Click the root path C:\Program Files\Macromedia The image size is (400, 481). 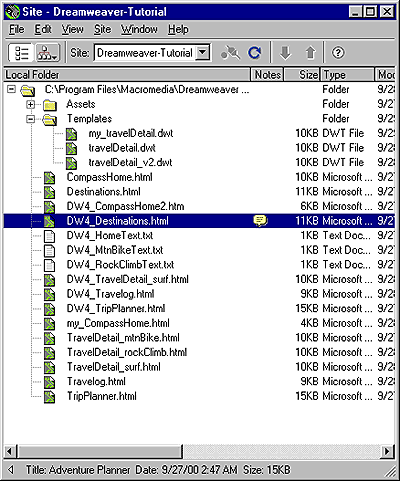coord(147,89)
